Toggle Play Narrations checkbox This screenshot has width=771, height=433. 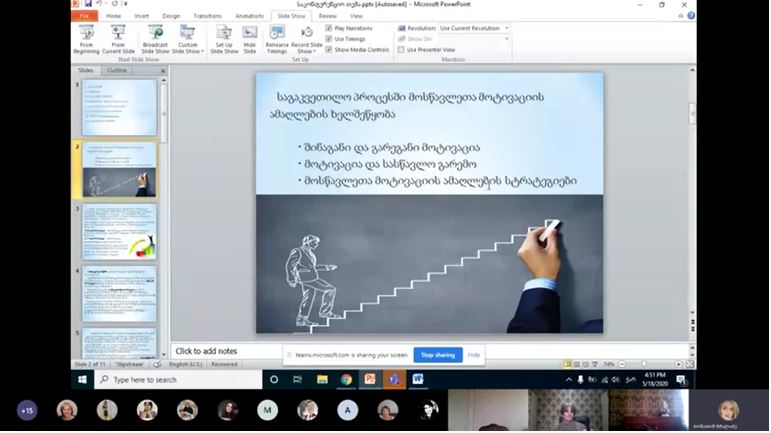[x=329, y=28]
